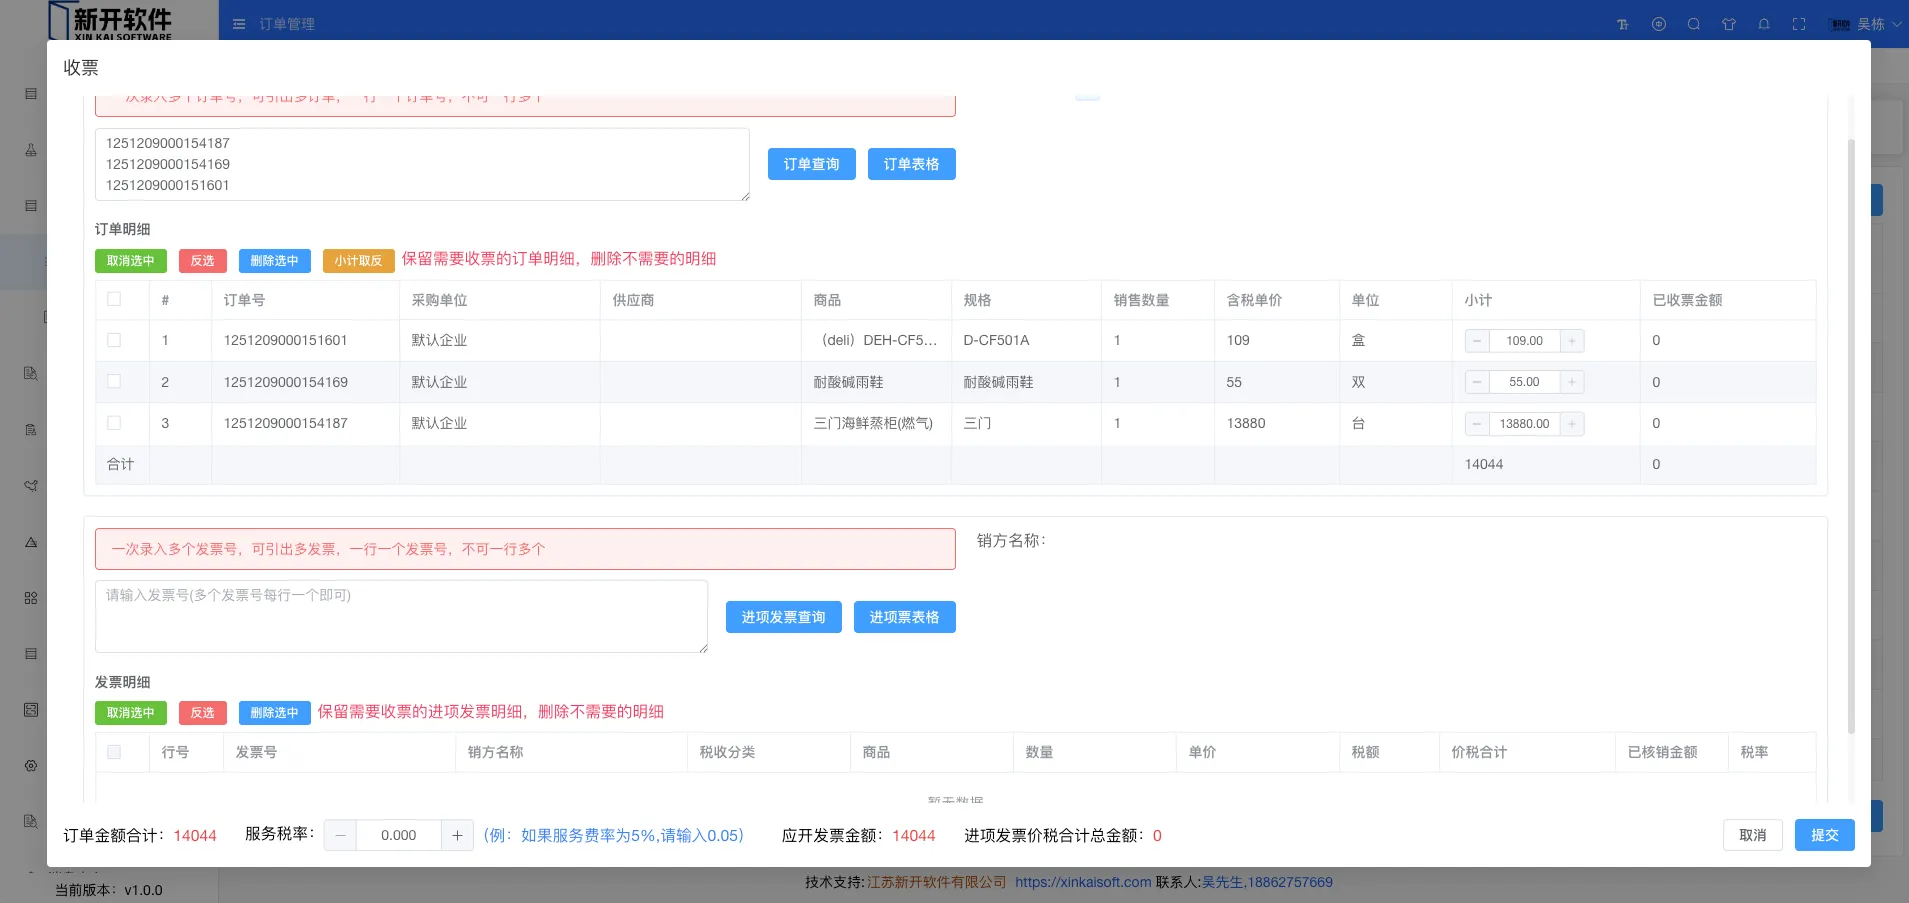Click the language switch icon in header
This screenshot has width=1909, height=903.
click(x=1659, y=24)
